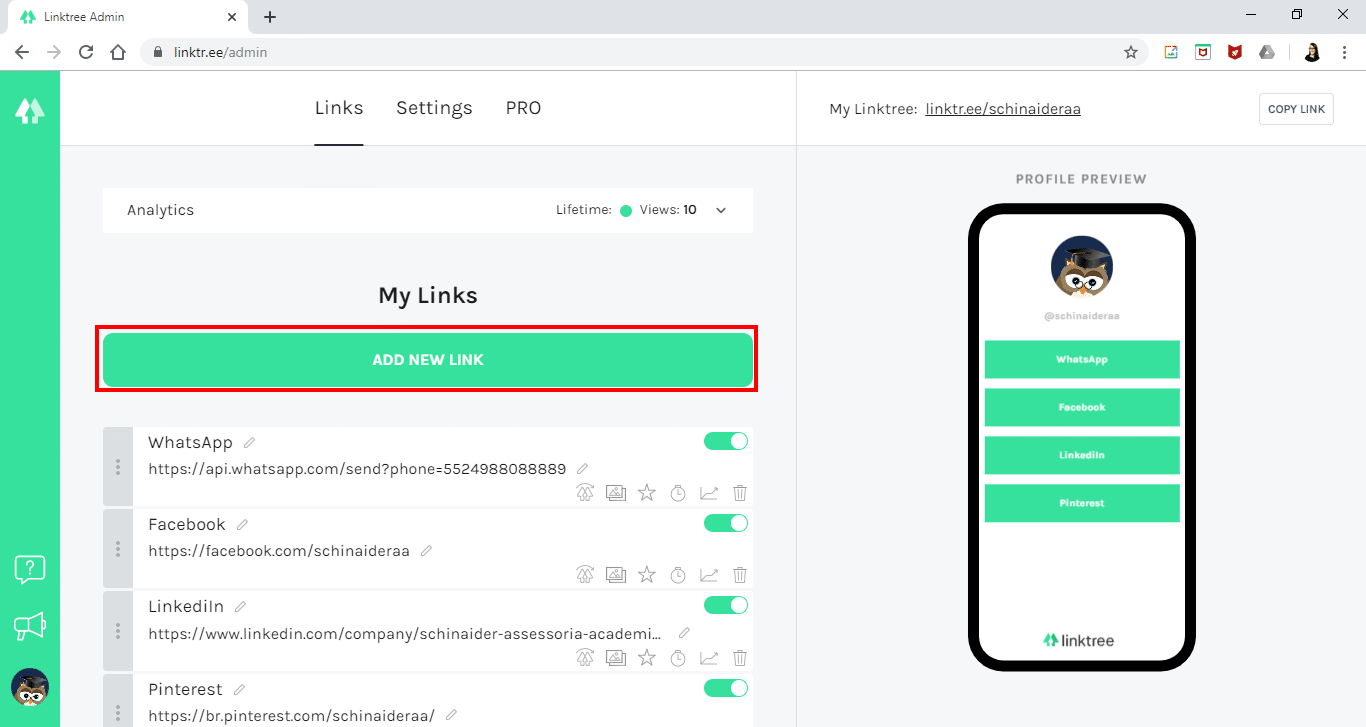This screenshot has width=1366, height=727.
Task: Grab the WhatsApp row drag handle
Action: (x=118, y=467)
